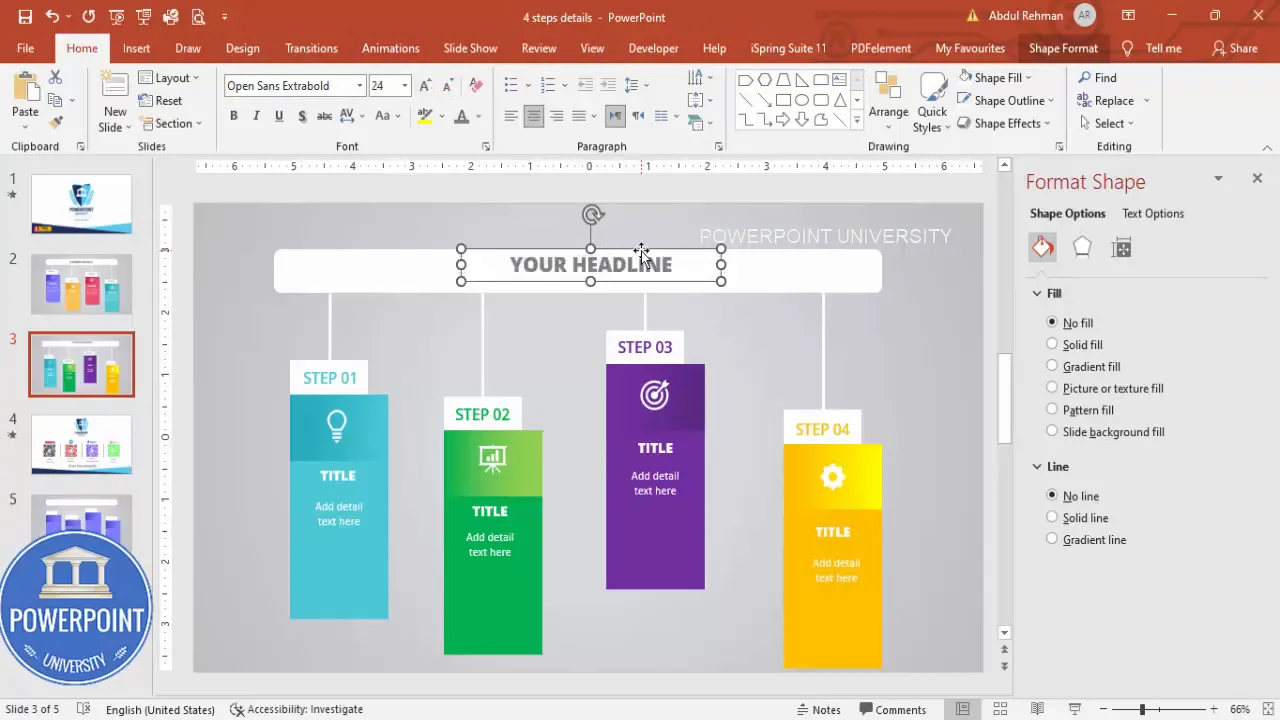Click the Save icon in quick access toolbar
Image resolution: width=1280 pixels, height=720 pixels.
(x=25, y=17)
